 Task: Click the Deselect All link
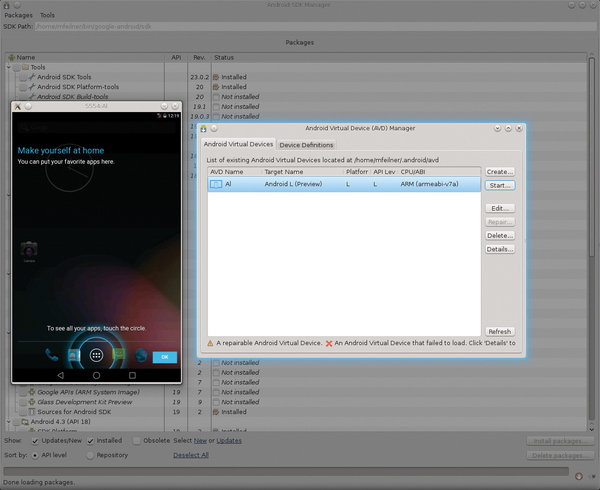tap(191, 455)
